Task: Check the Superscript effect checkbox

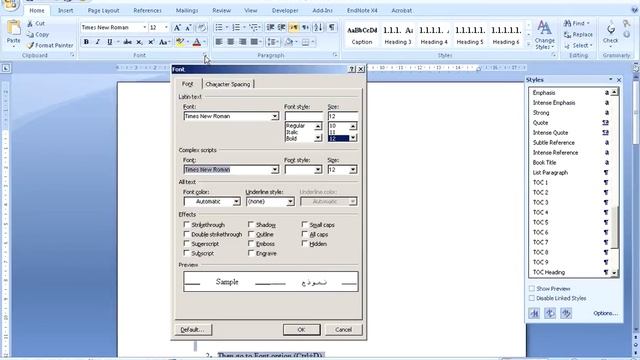Action: click(187, 244)
